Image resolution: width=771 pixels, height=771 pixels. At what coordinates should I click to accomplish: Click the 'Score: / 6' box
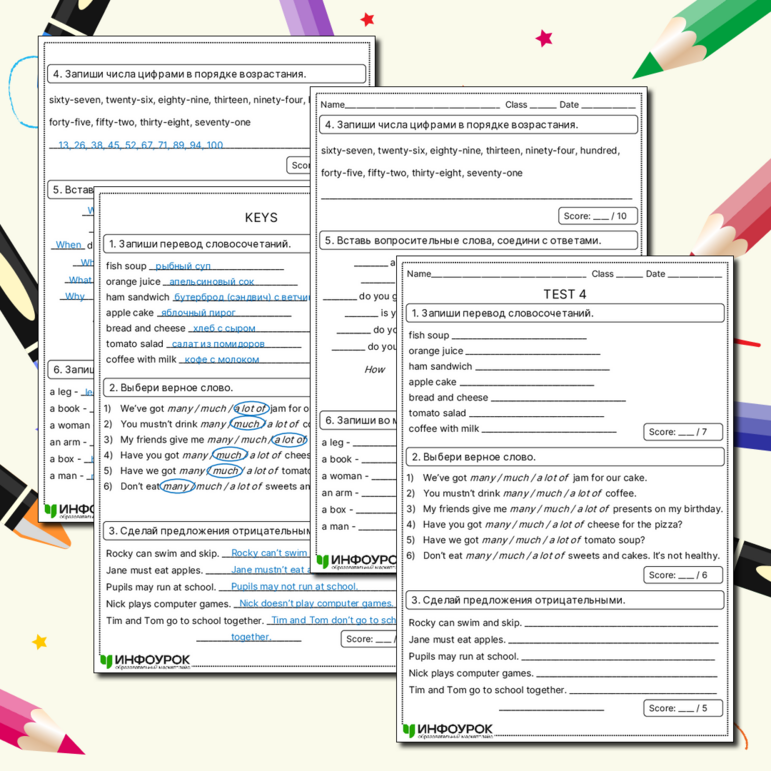click(x=683, y=575)
